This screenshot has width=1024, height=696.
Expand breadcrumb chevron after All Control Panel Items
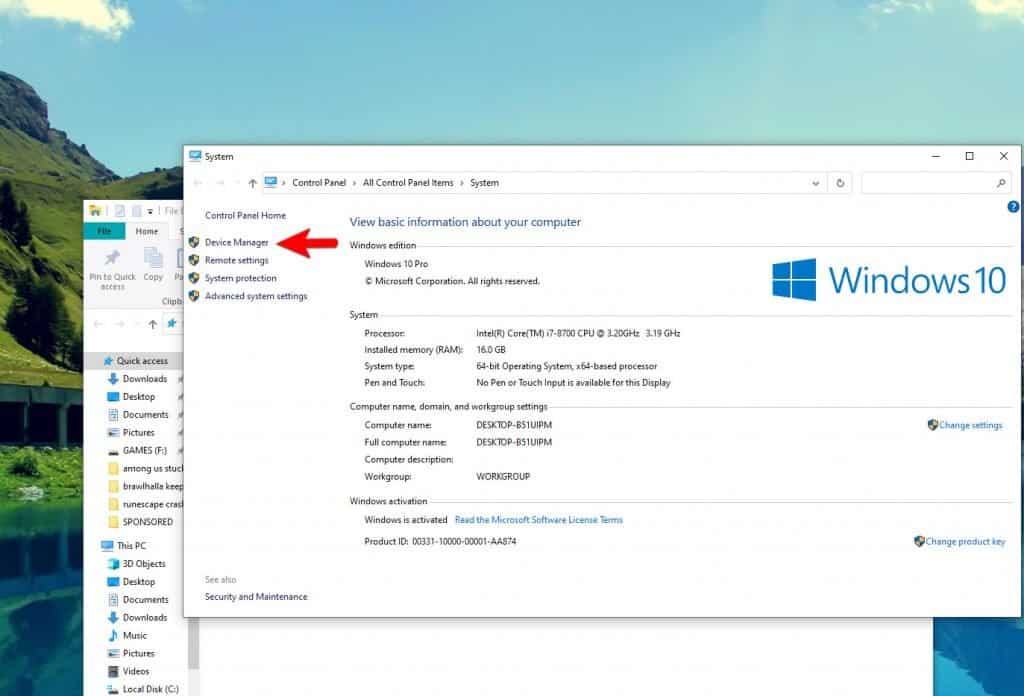(x=462, y=183)
